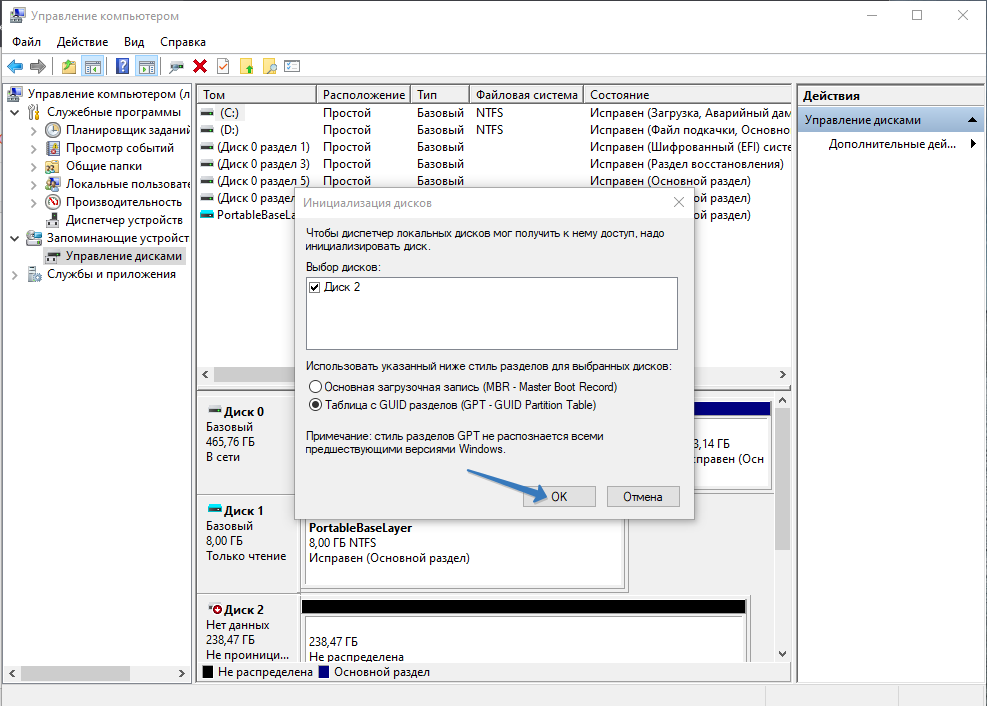Click the Просмотр событий icon in tree
The width and height of the screenshot is (987, 706).
53,148
